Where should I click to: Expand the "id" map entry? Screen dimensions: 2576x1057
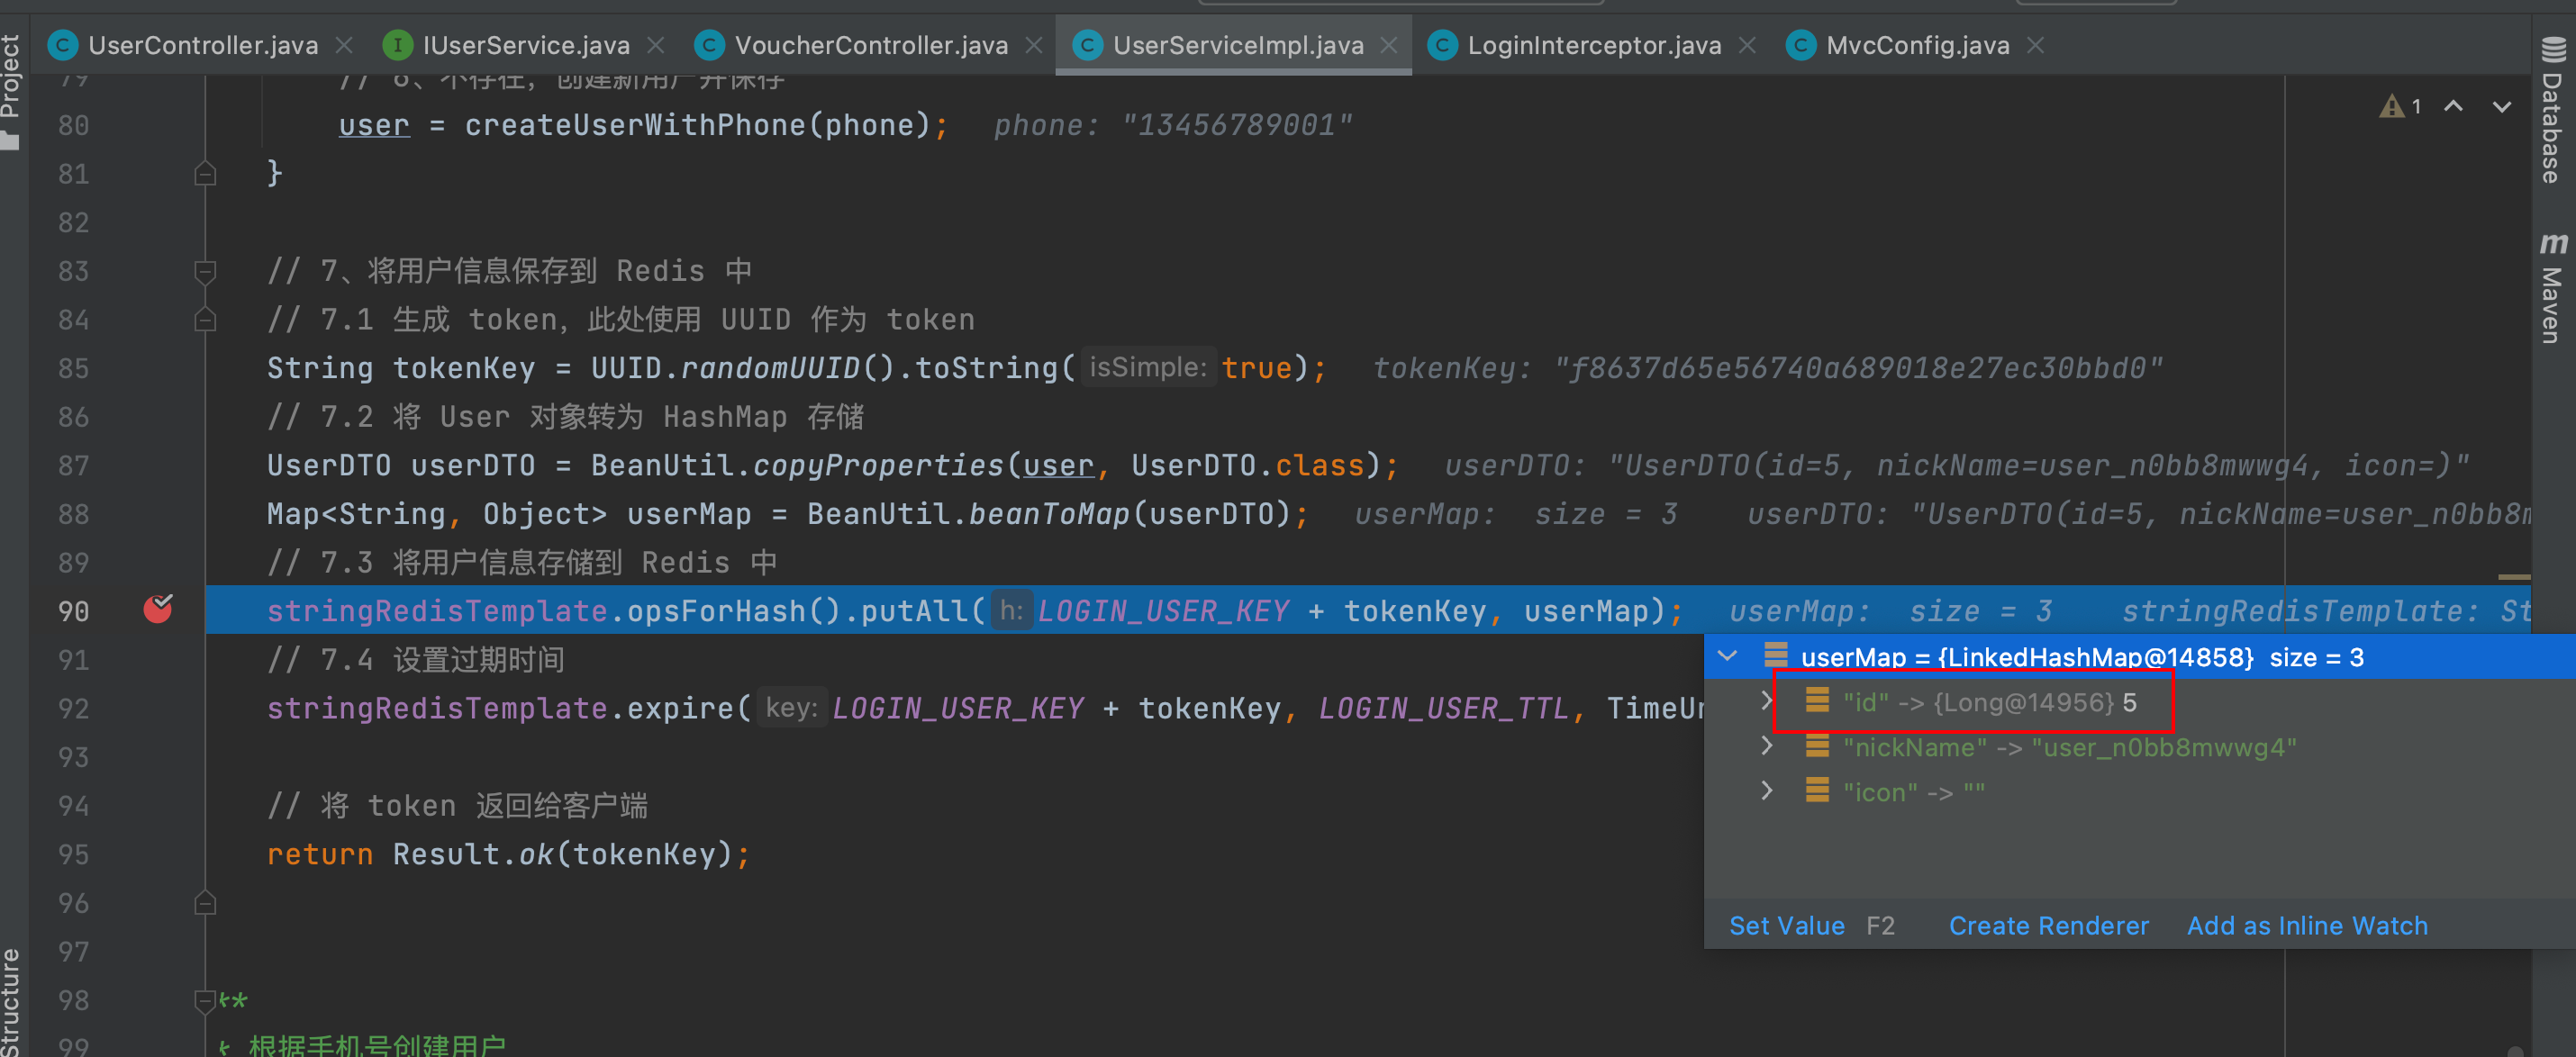[1767, 701]
